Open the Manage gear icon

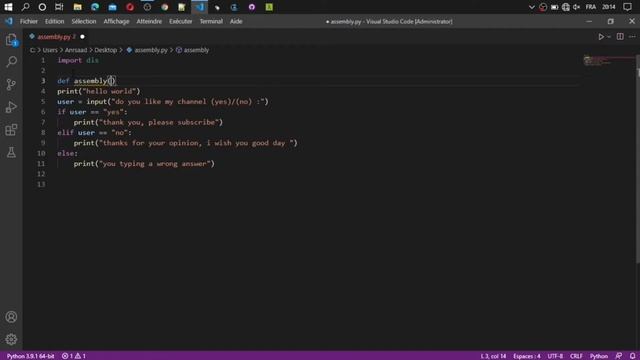[11, 339]
